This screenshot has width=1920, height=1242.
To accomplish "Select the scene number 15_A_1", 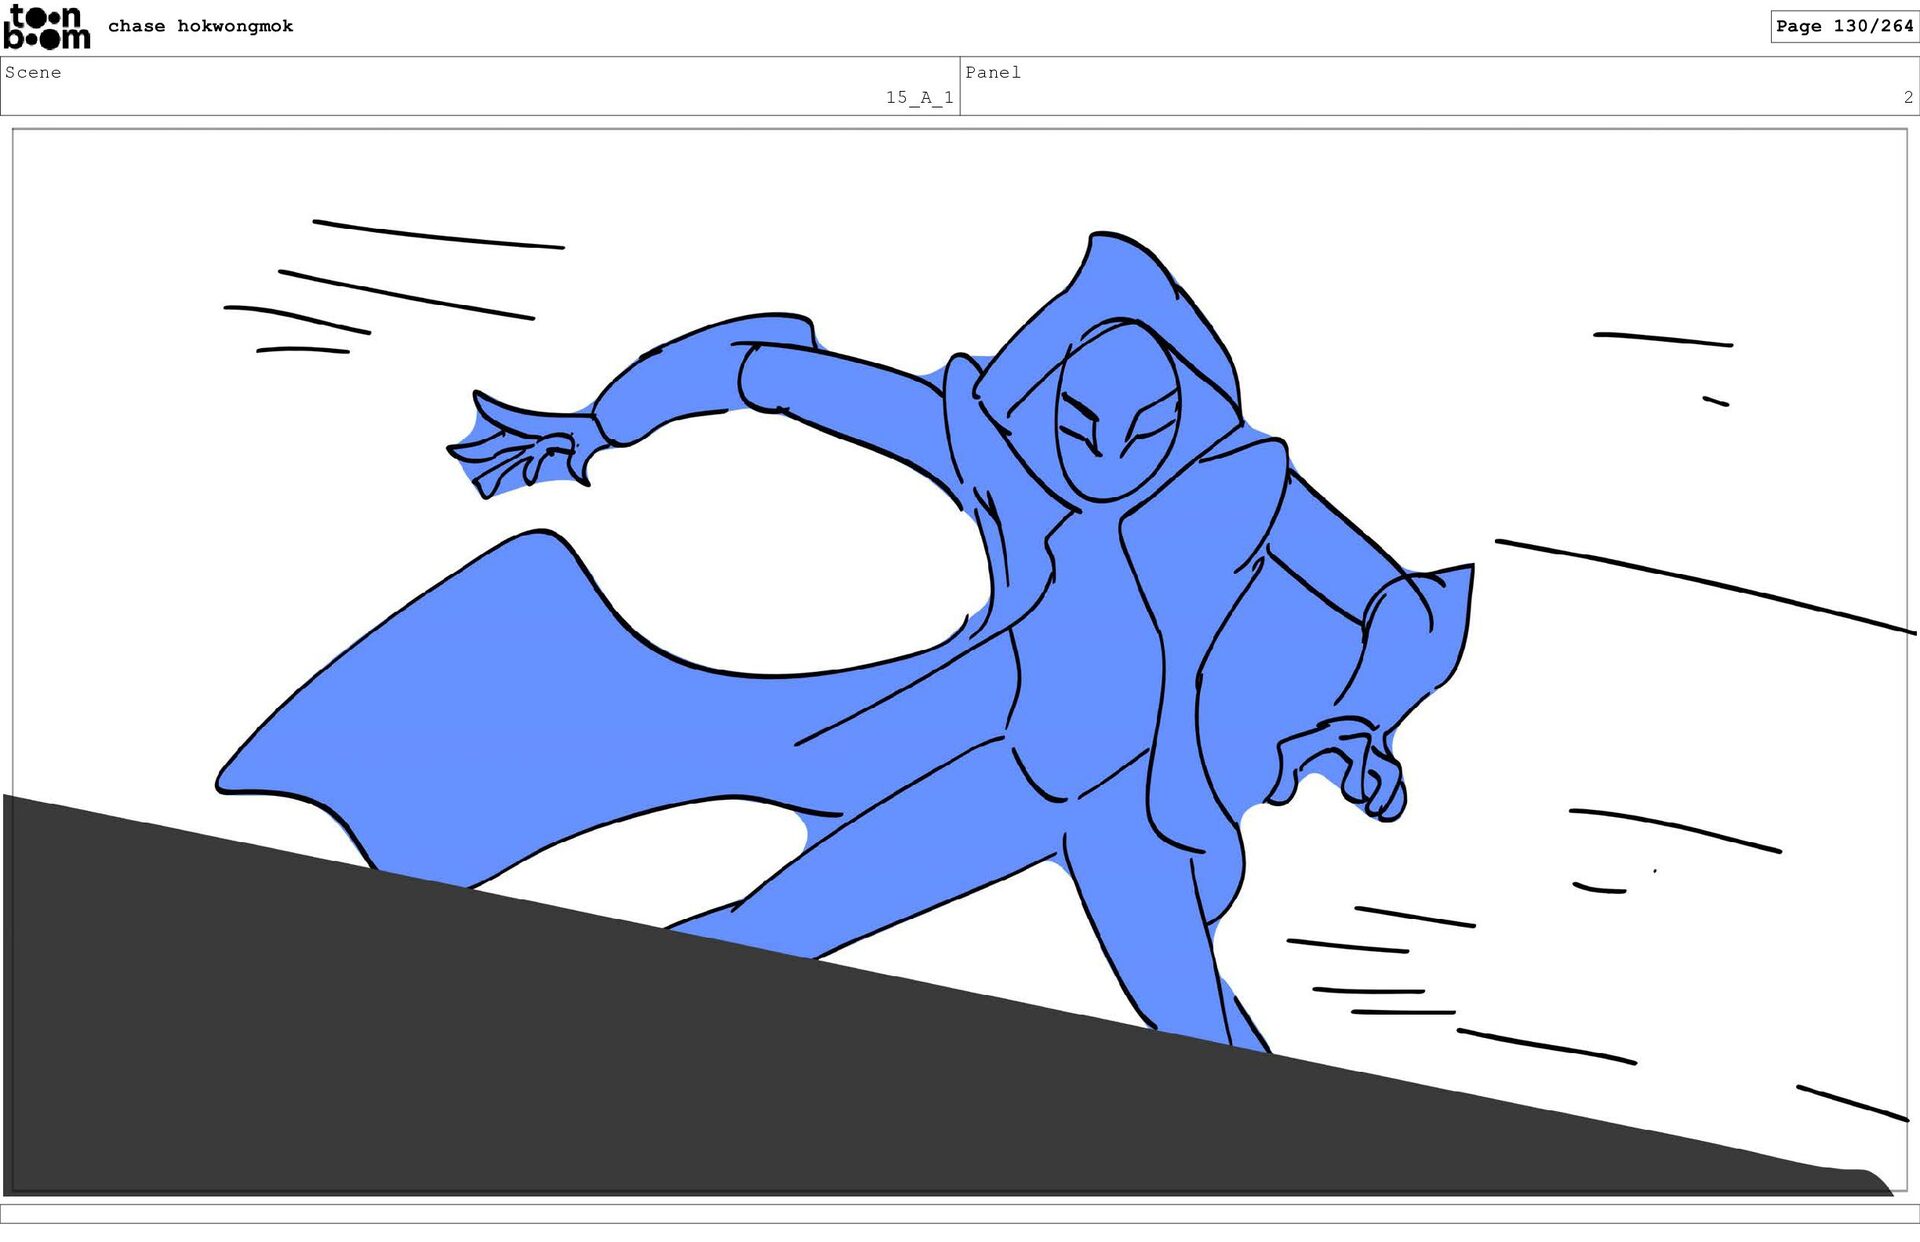I will tap(918, 97).
